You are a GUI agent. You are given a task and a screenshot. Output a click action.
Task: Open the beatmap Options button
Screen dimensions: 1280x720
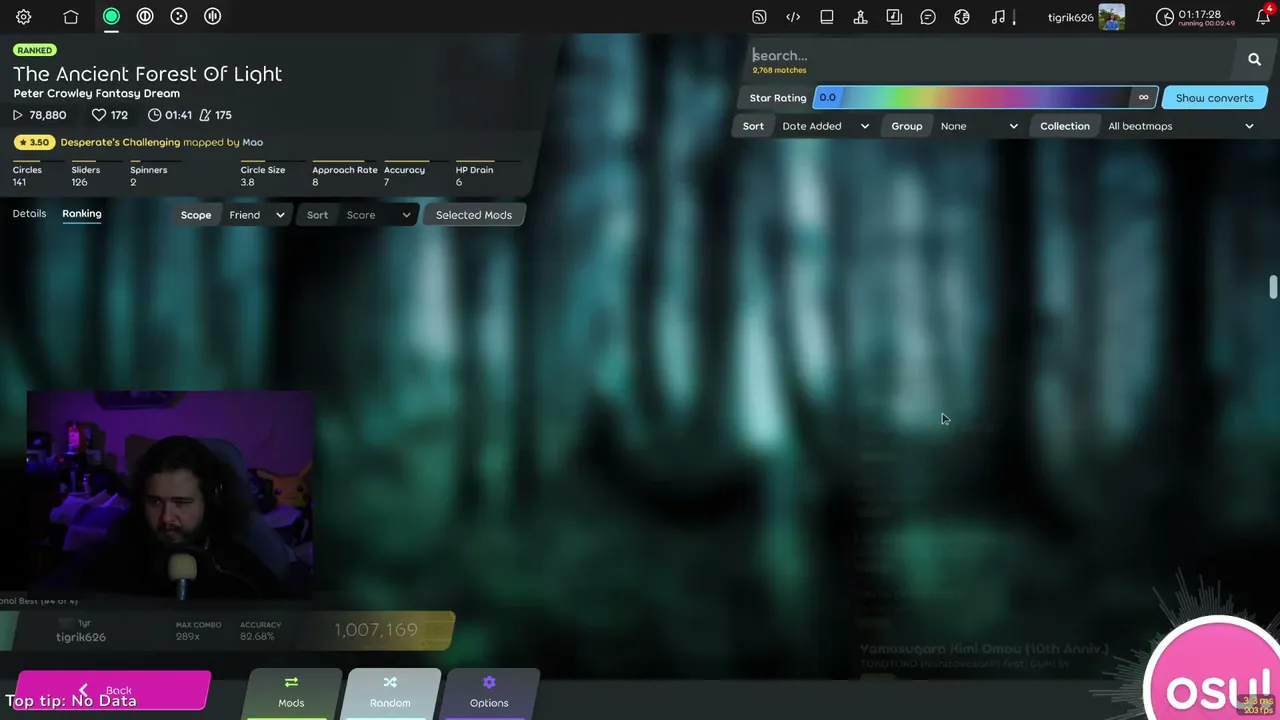(x=489, y=692)
